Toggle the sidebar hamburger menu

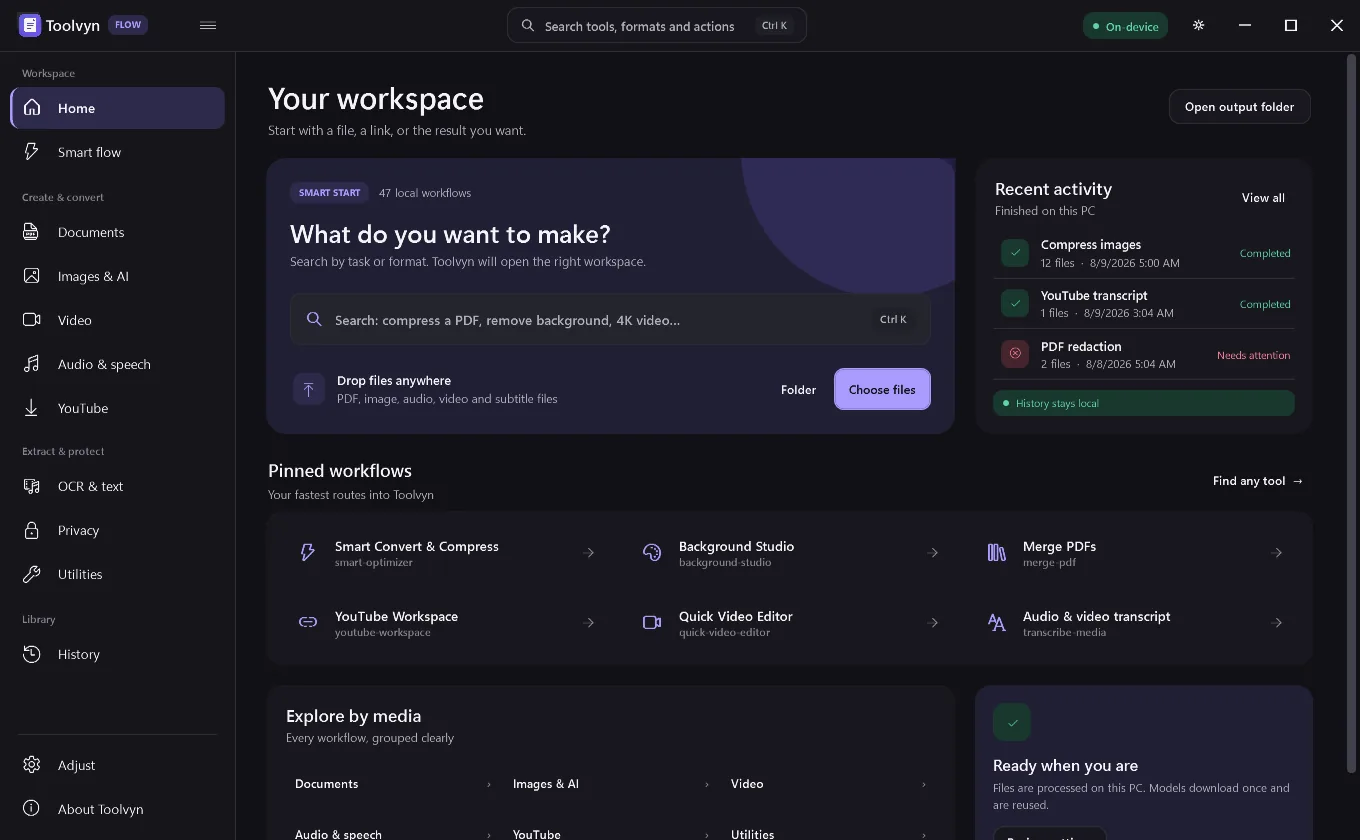208,26
